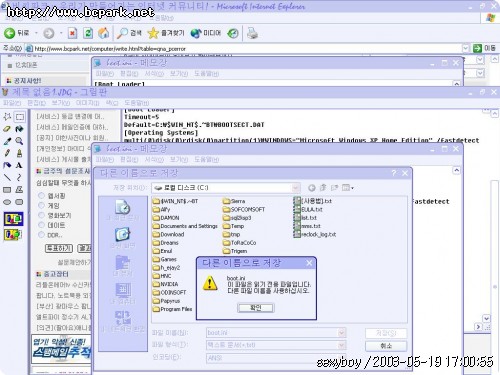Go to Home page in Internet Explorer
Image resolution: width=500 pixels, height=375 pixels.
click(104, 33)
